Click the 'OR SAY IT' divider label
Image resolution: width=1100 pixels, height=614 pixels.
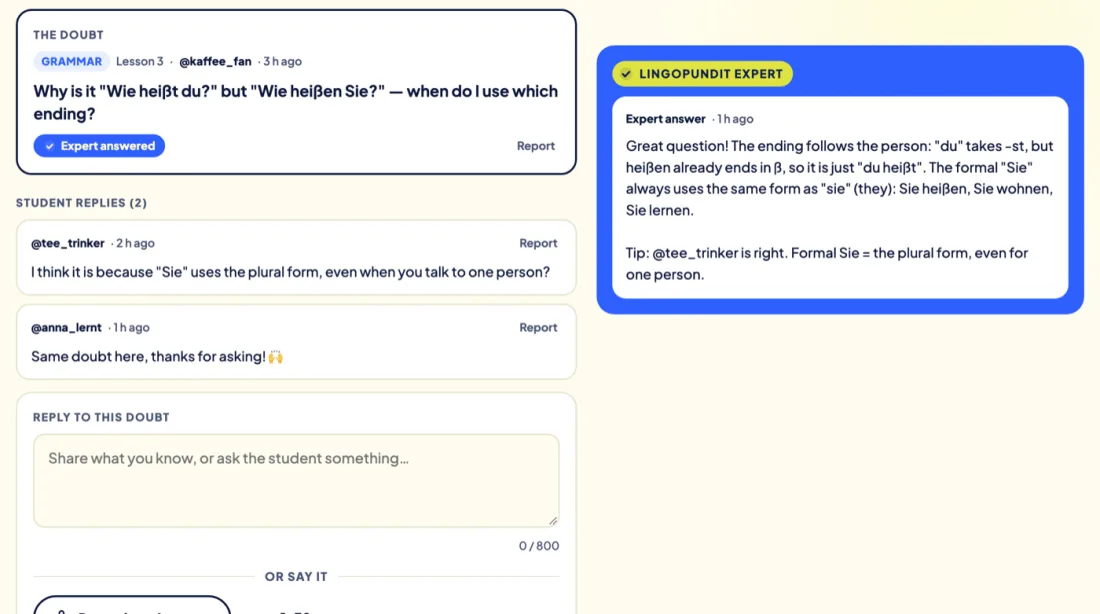coord(296,577)
